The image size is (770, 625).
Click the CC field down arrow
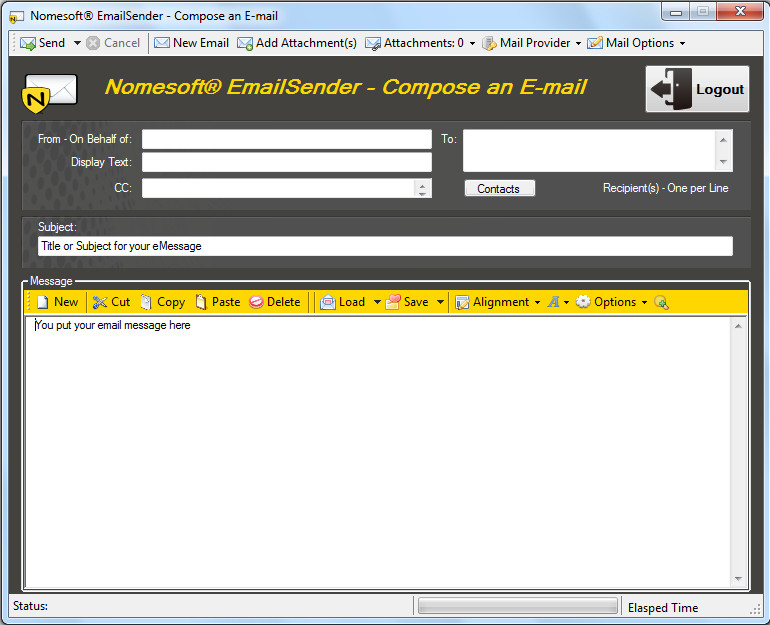[x=422, y=193]
